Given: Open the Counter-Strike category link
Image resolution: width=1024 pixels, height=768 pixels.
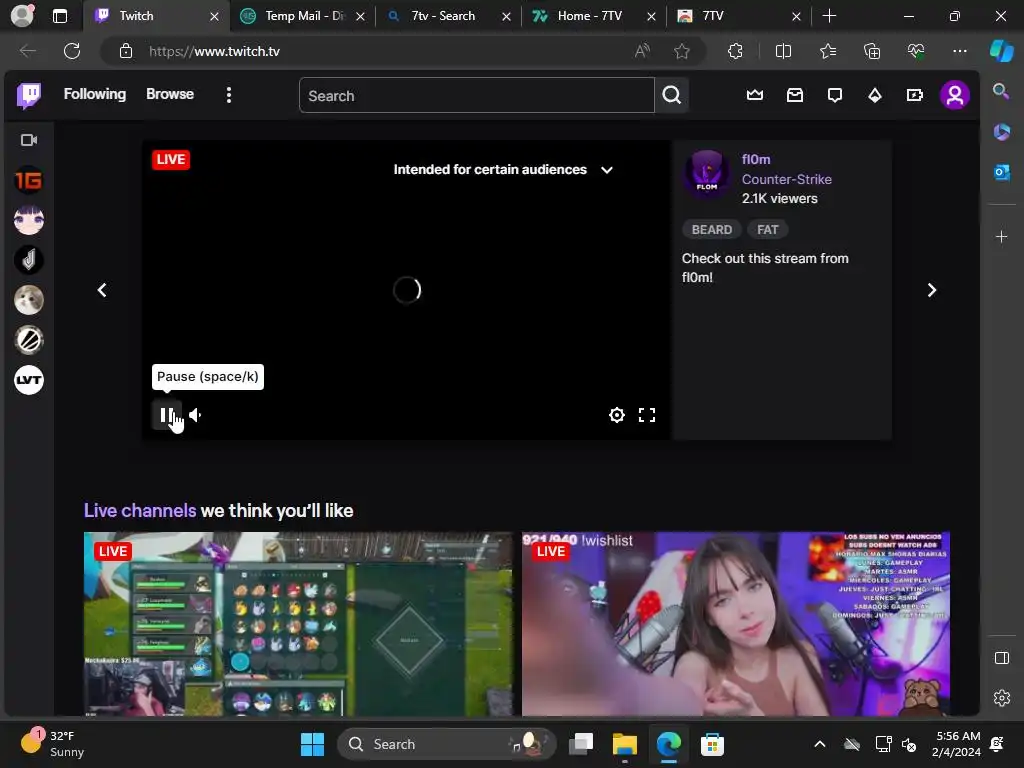Looking at the screenshot, I should [786, 179].
